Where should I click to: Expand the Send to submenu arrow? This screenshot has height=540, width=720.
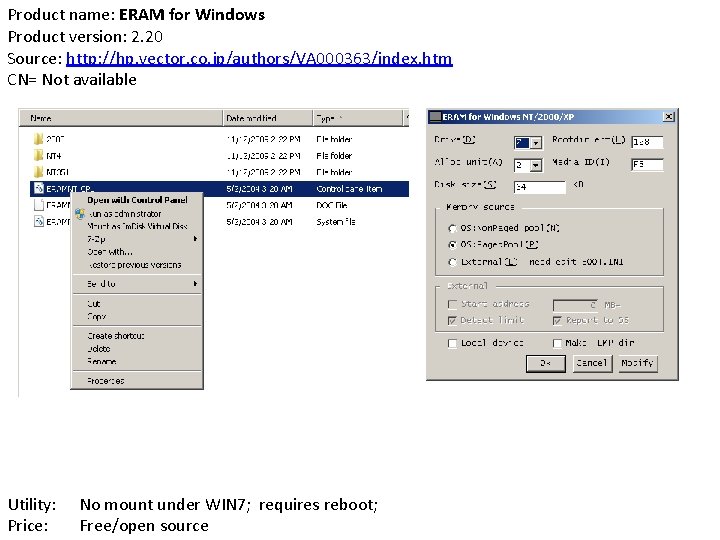click(196, 284)
